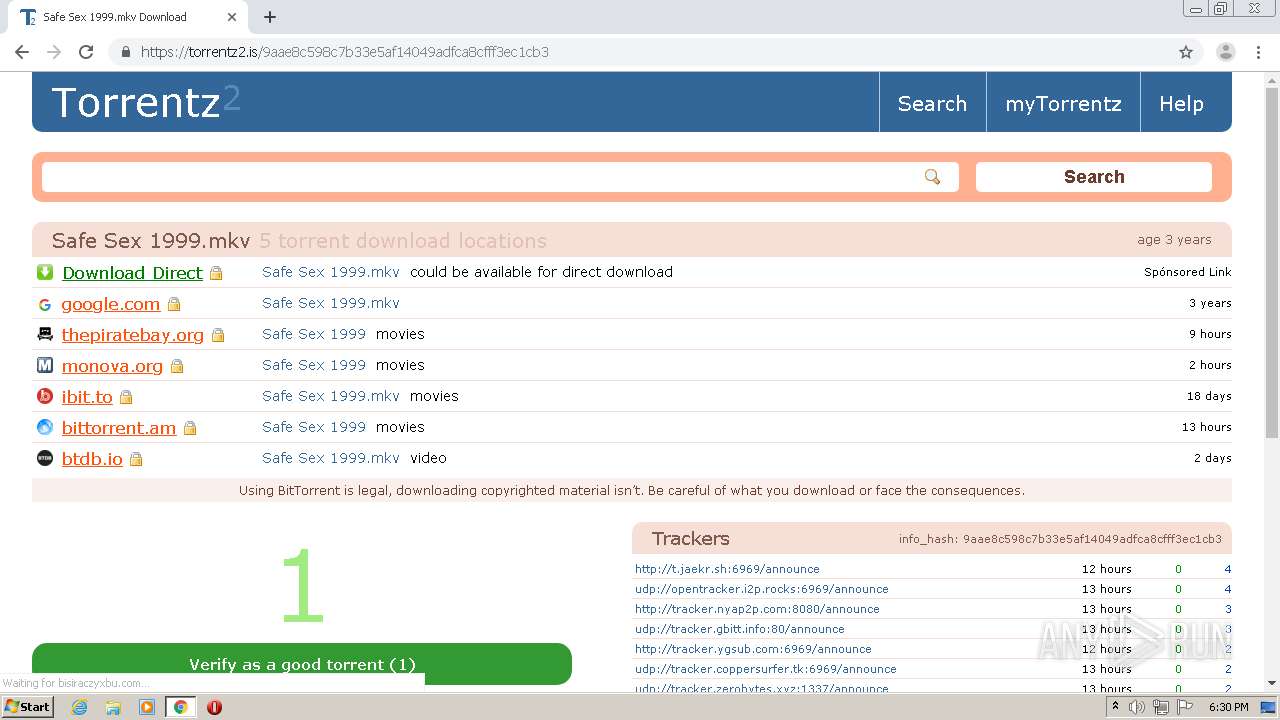Click the lock icon next to monova.org

(x=177, y=366)
